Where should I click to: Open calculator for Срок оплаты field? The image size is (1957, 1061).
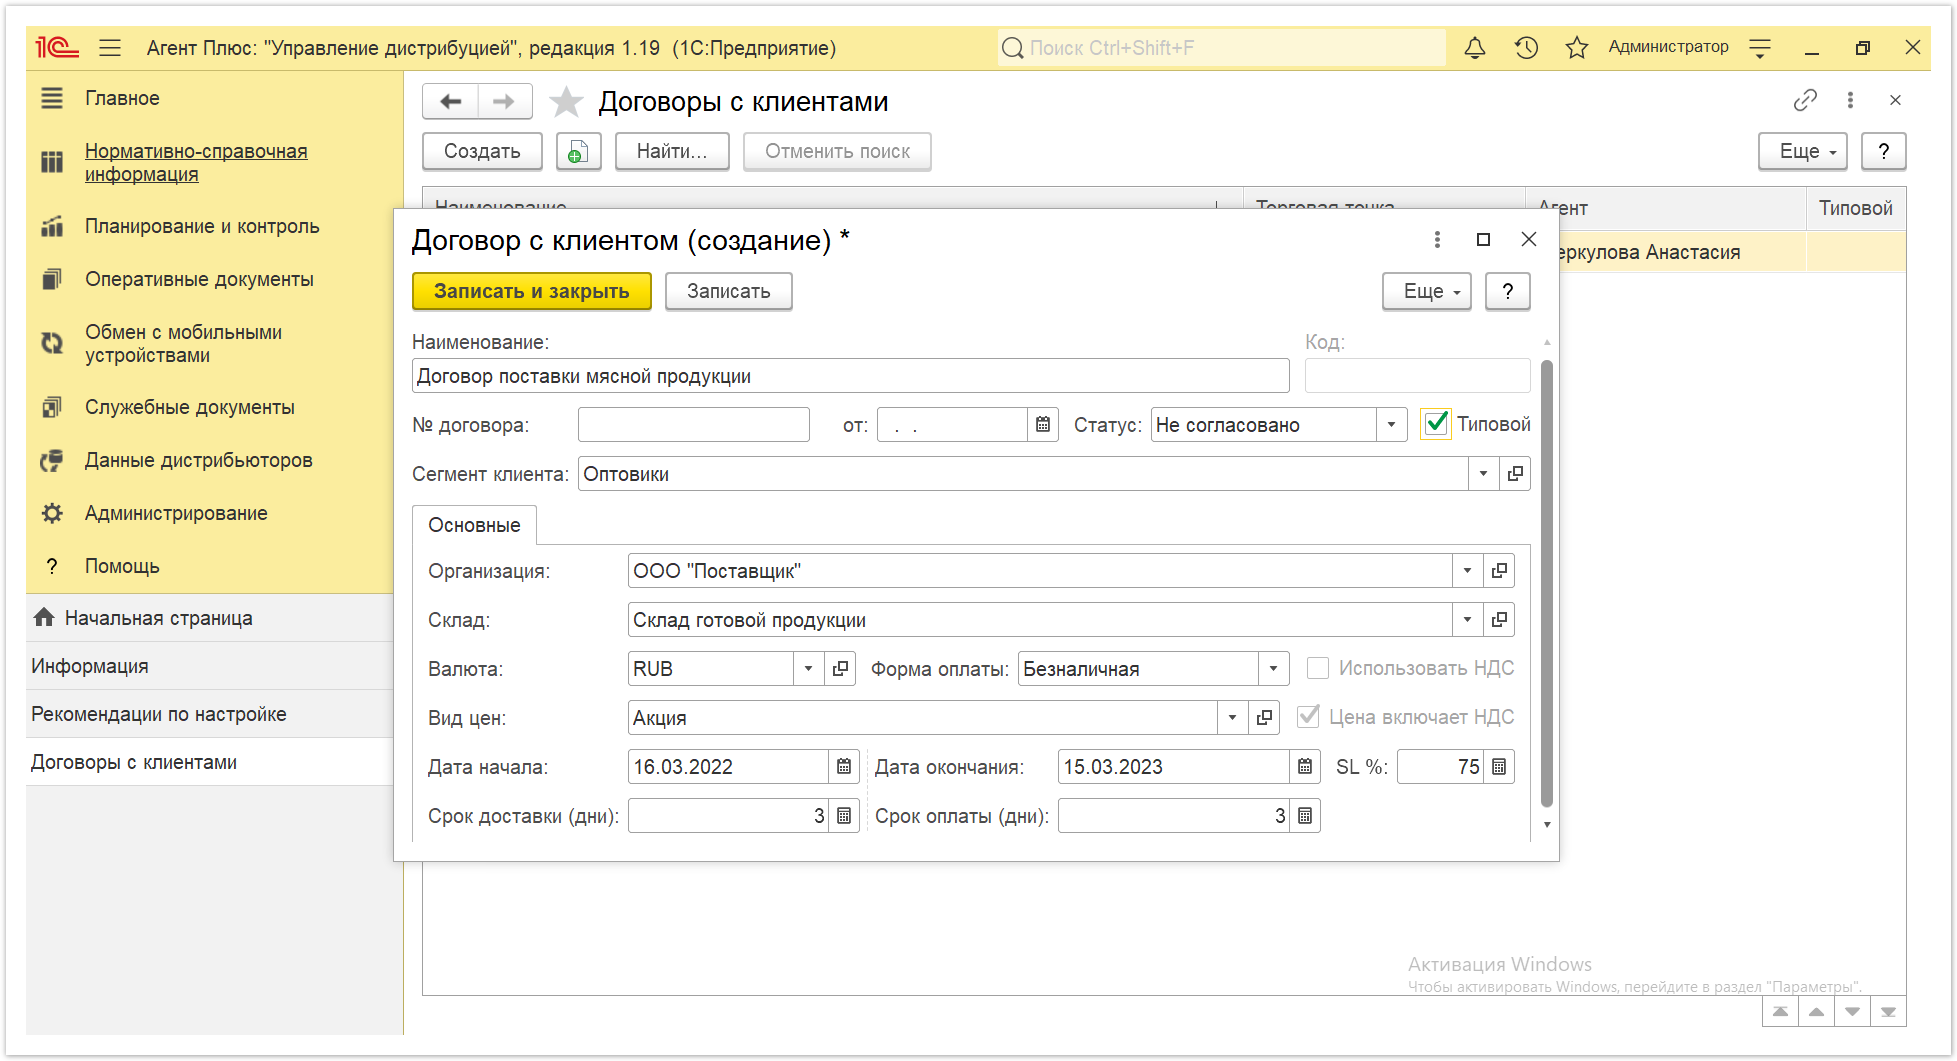1305,815
